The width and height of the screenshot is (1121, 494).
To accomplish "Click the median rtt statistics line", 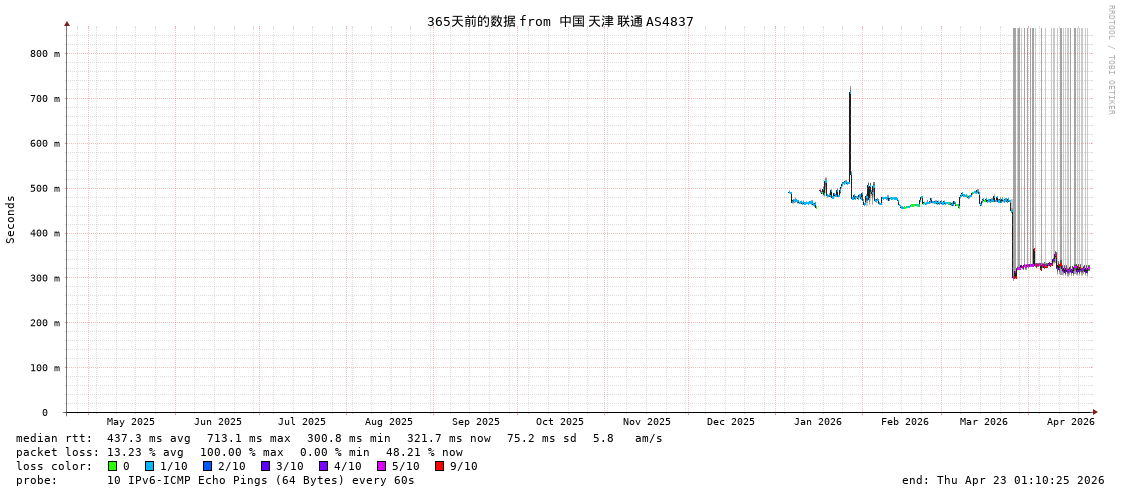I will 339,438.
